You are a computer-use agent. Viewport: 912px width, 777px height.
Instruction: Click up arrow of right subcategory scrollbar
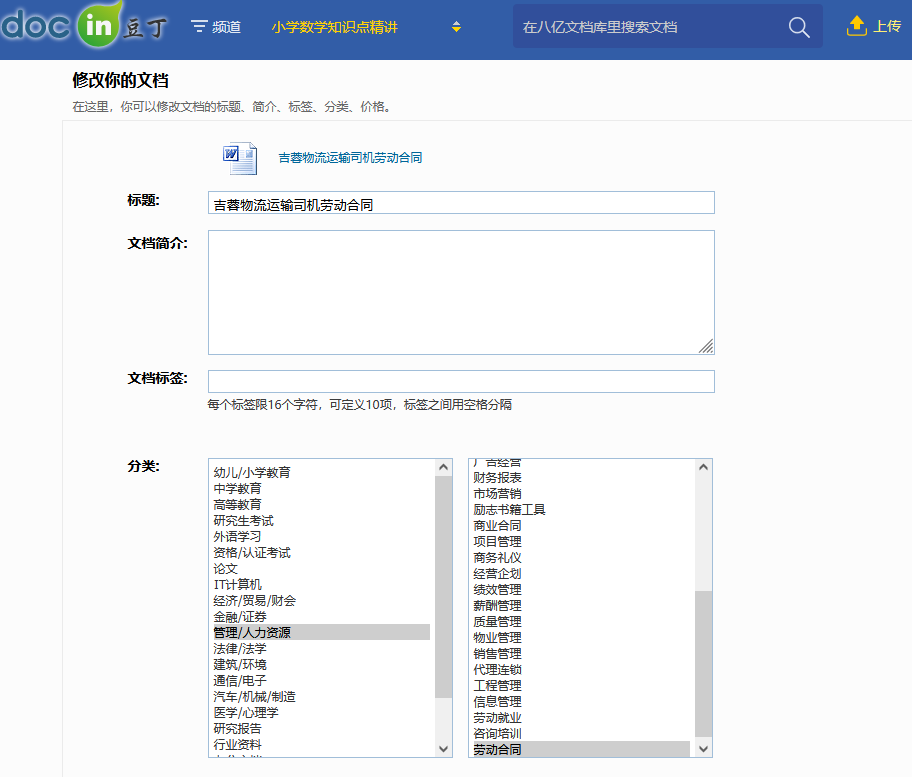[704, 467]
